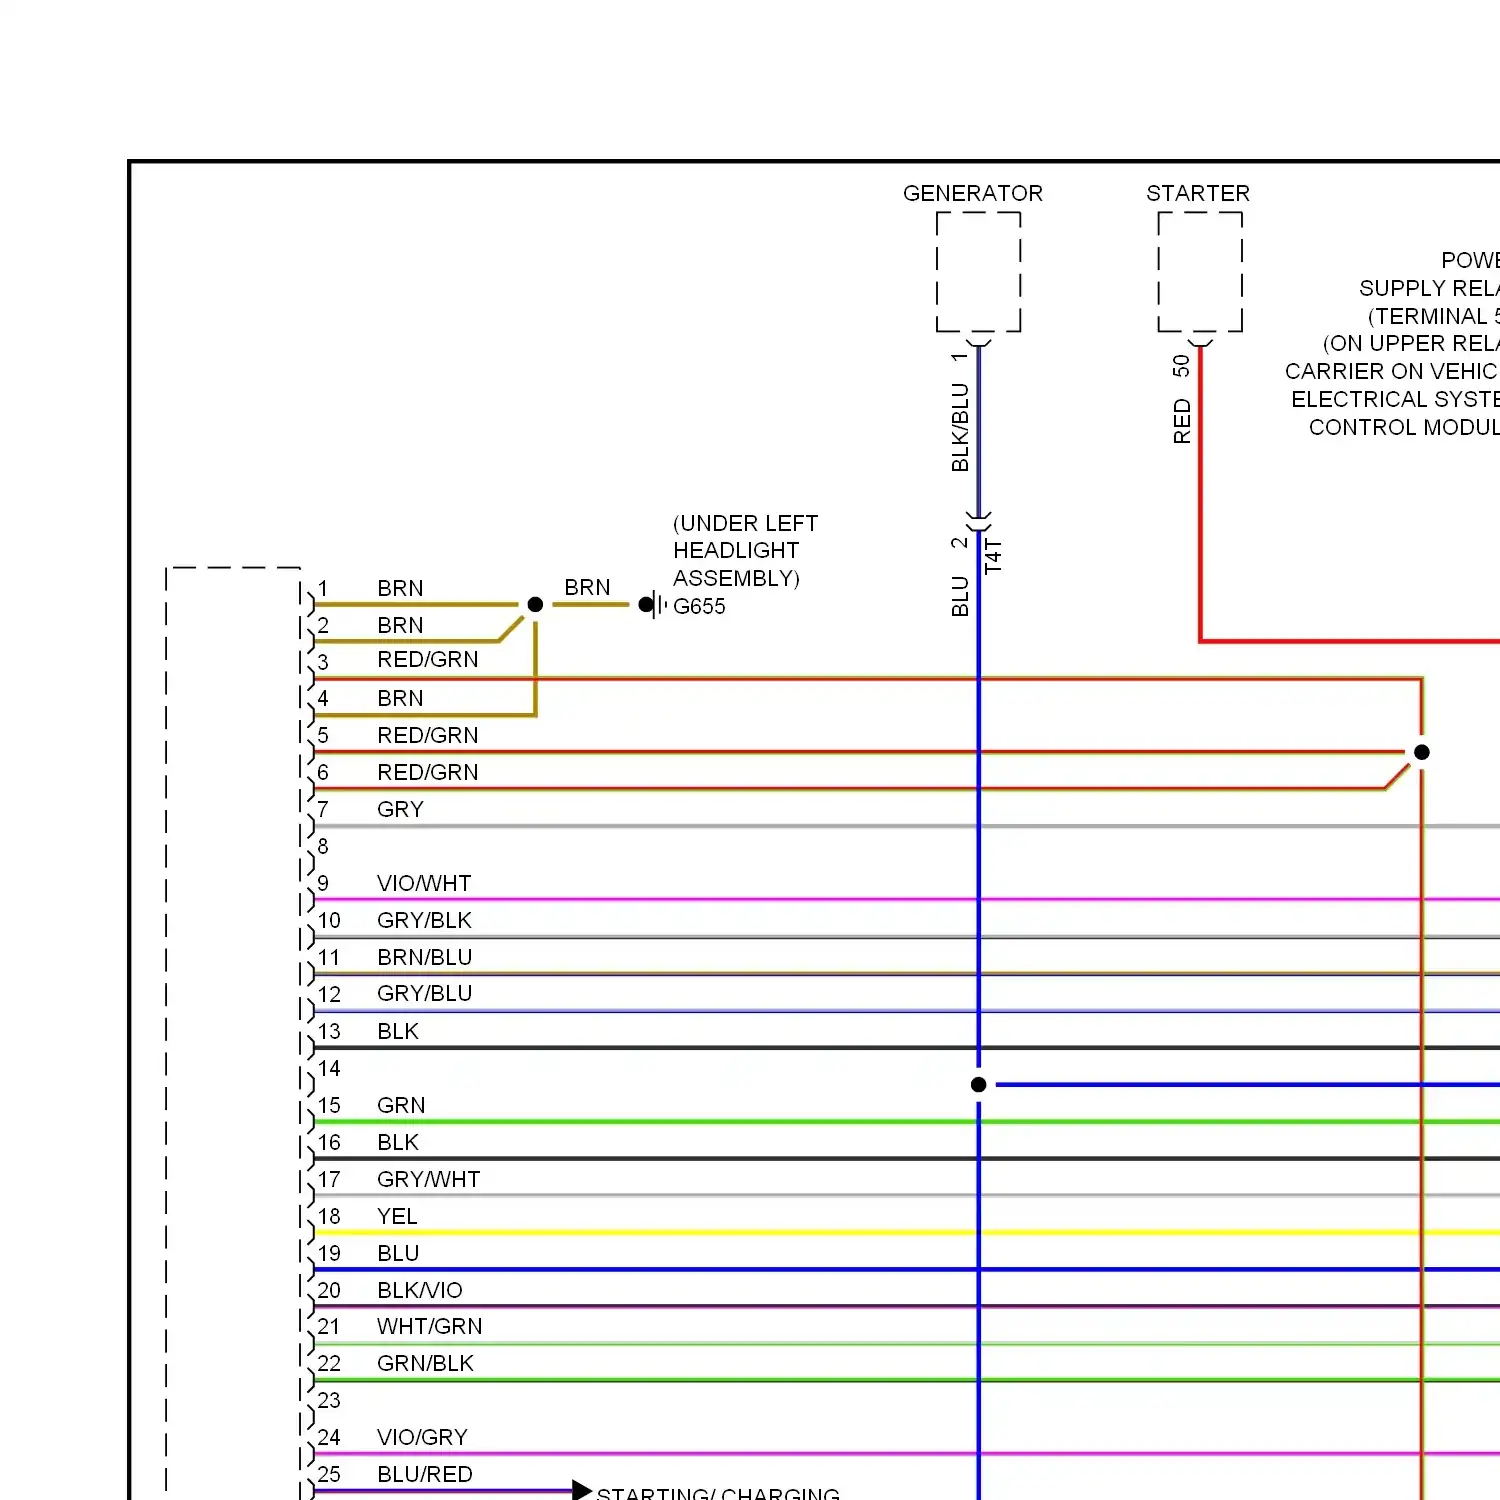Click the GENERATOR component label

(972, 193)
